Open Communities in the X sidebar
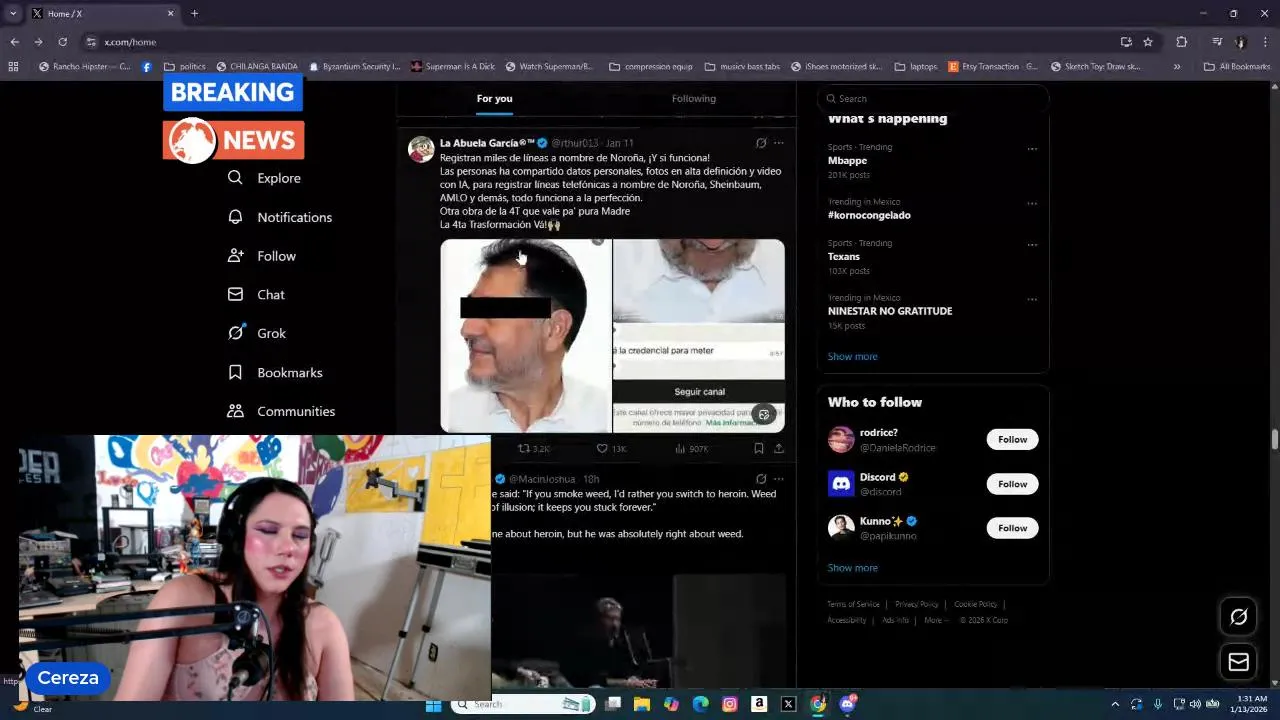1280x720 pixels. [x=281, y=411]
